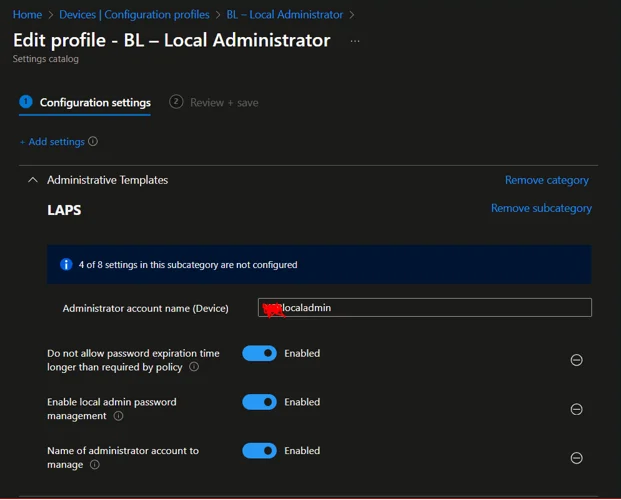The height and width of the screenshot is (500, 621).
Task: Toggle Do not allow password expiration switch
Action: 259,353
